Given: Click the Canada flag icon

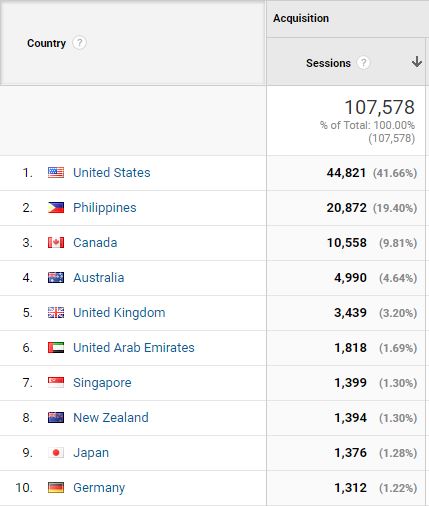Looking at the screenshot, I should coord(56,243).
